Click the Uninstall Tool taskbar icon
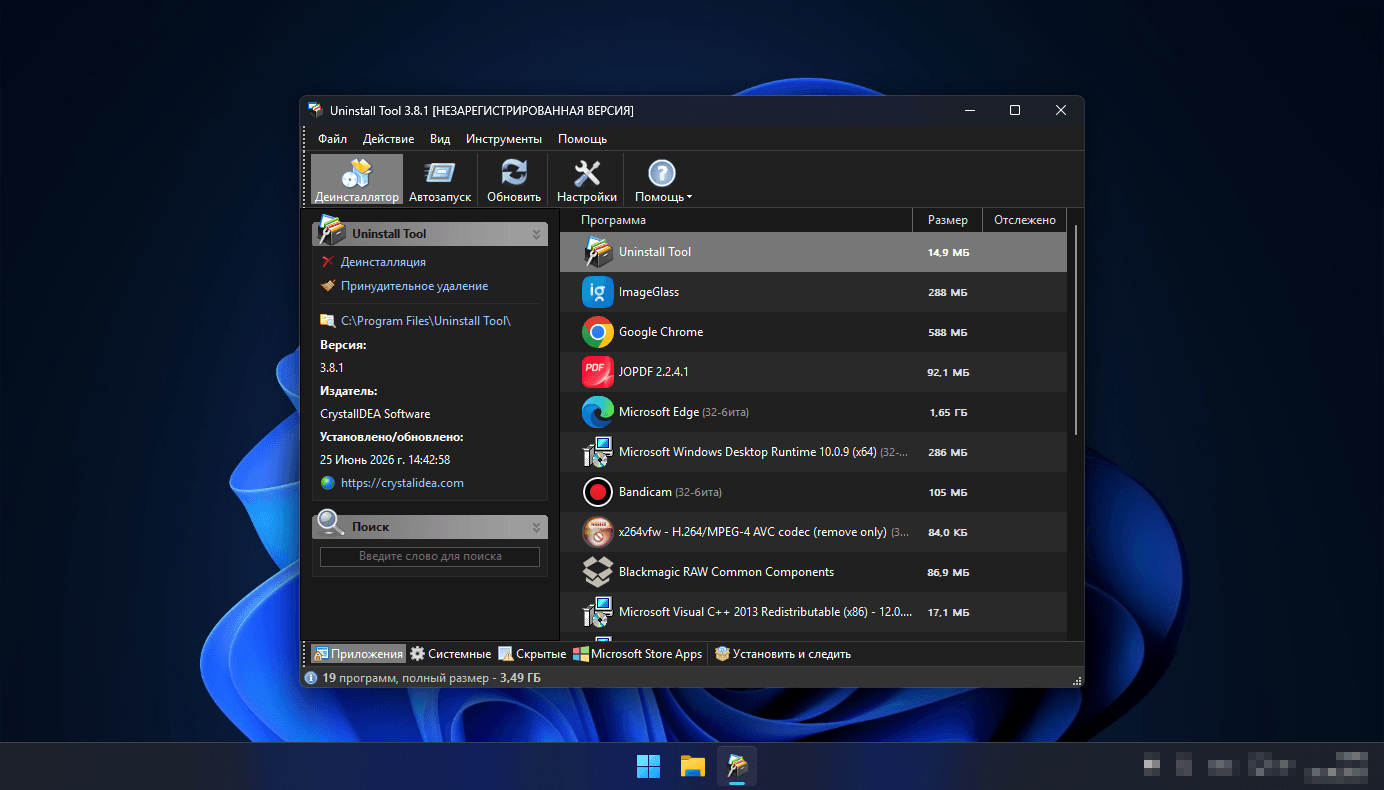This screenshot has width=1384, height=790. (x=737, y=766)
